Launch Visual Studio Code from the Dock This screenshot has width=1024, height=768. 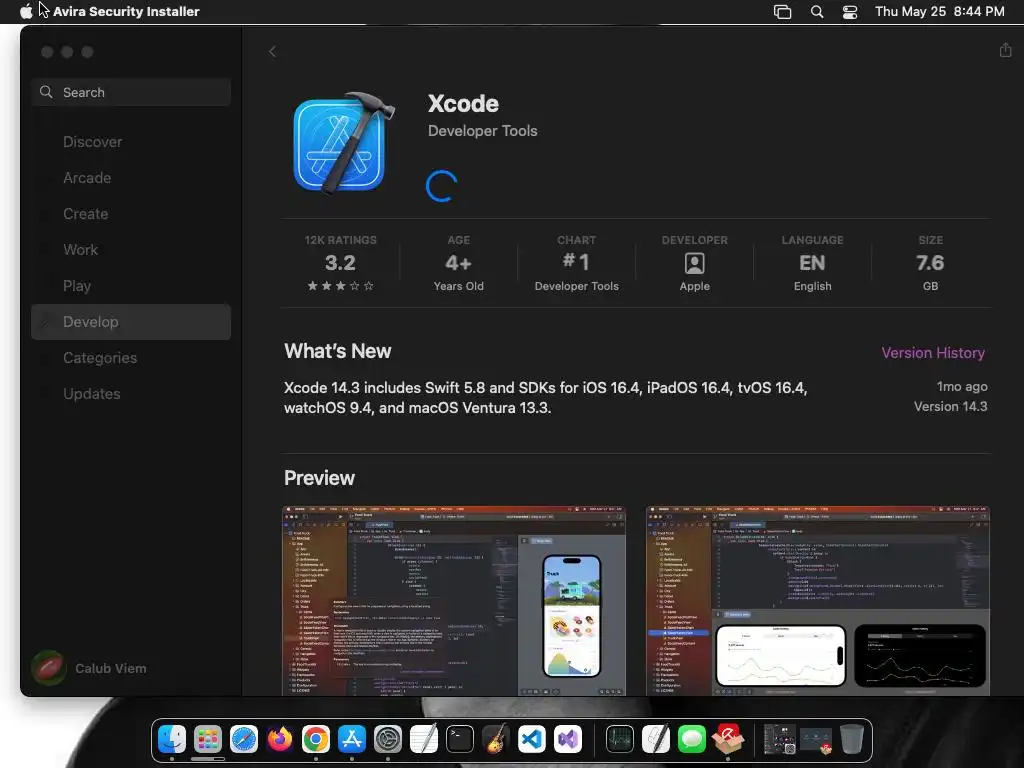(x=532, y=739)
